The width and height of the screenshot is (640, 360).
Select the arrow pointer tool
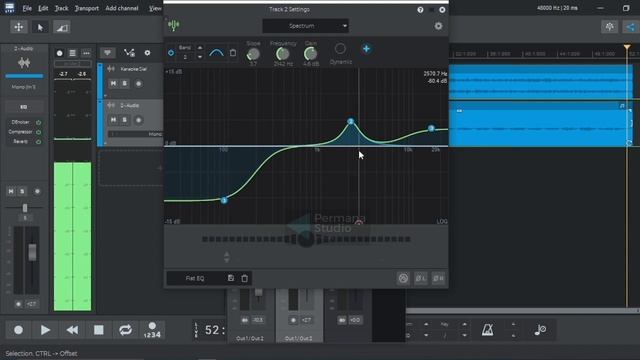[40, 27]
